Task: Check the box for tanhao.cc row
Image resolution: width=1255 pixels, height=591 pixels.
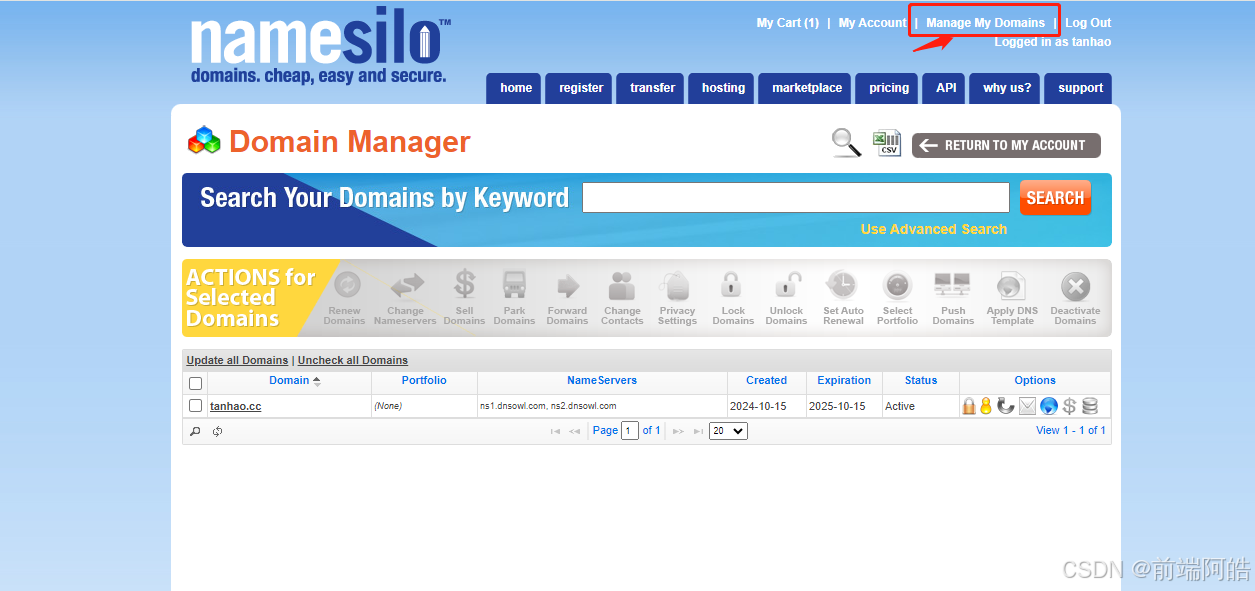Action: 195,406
